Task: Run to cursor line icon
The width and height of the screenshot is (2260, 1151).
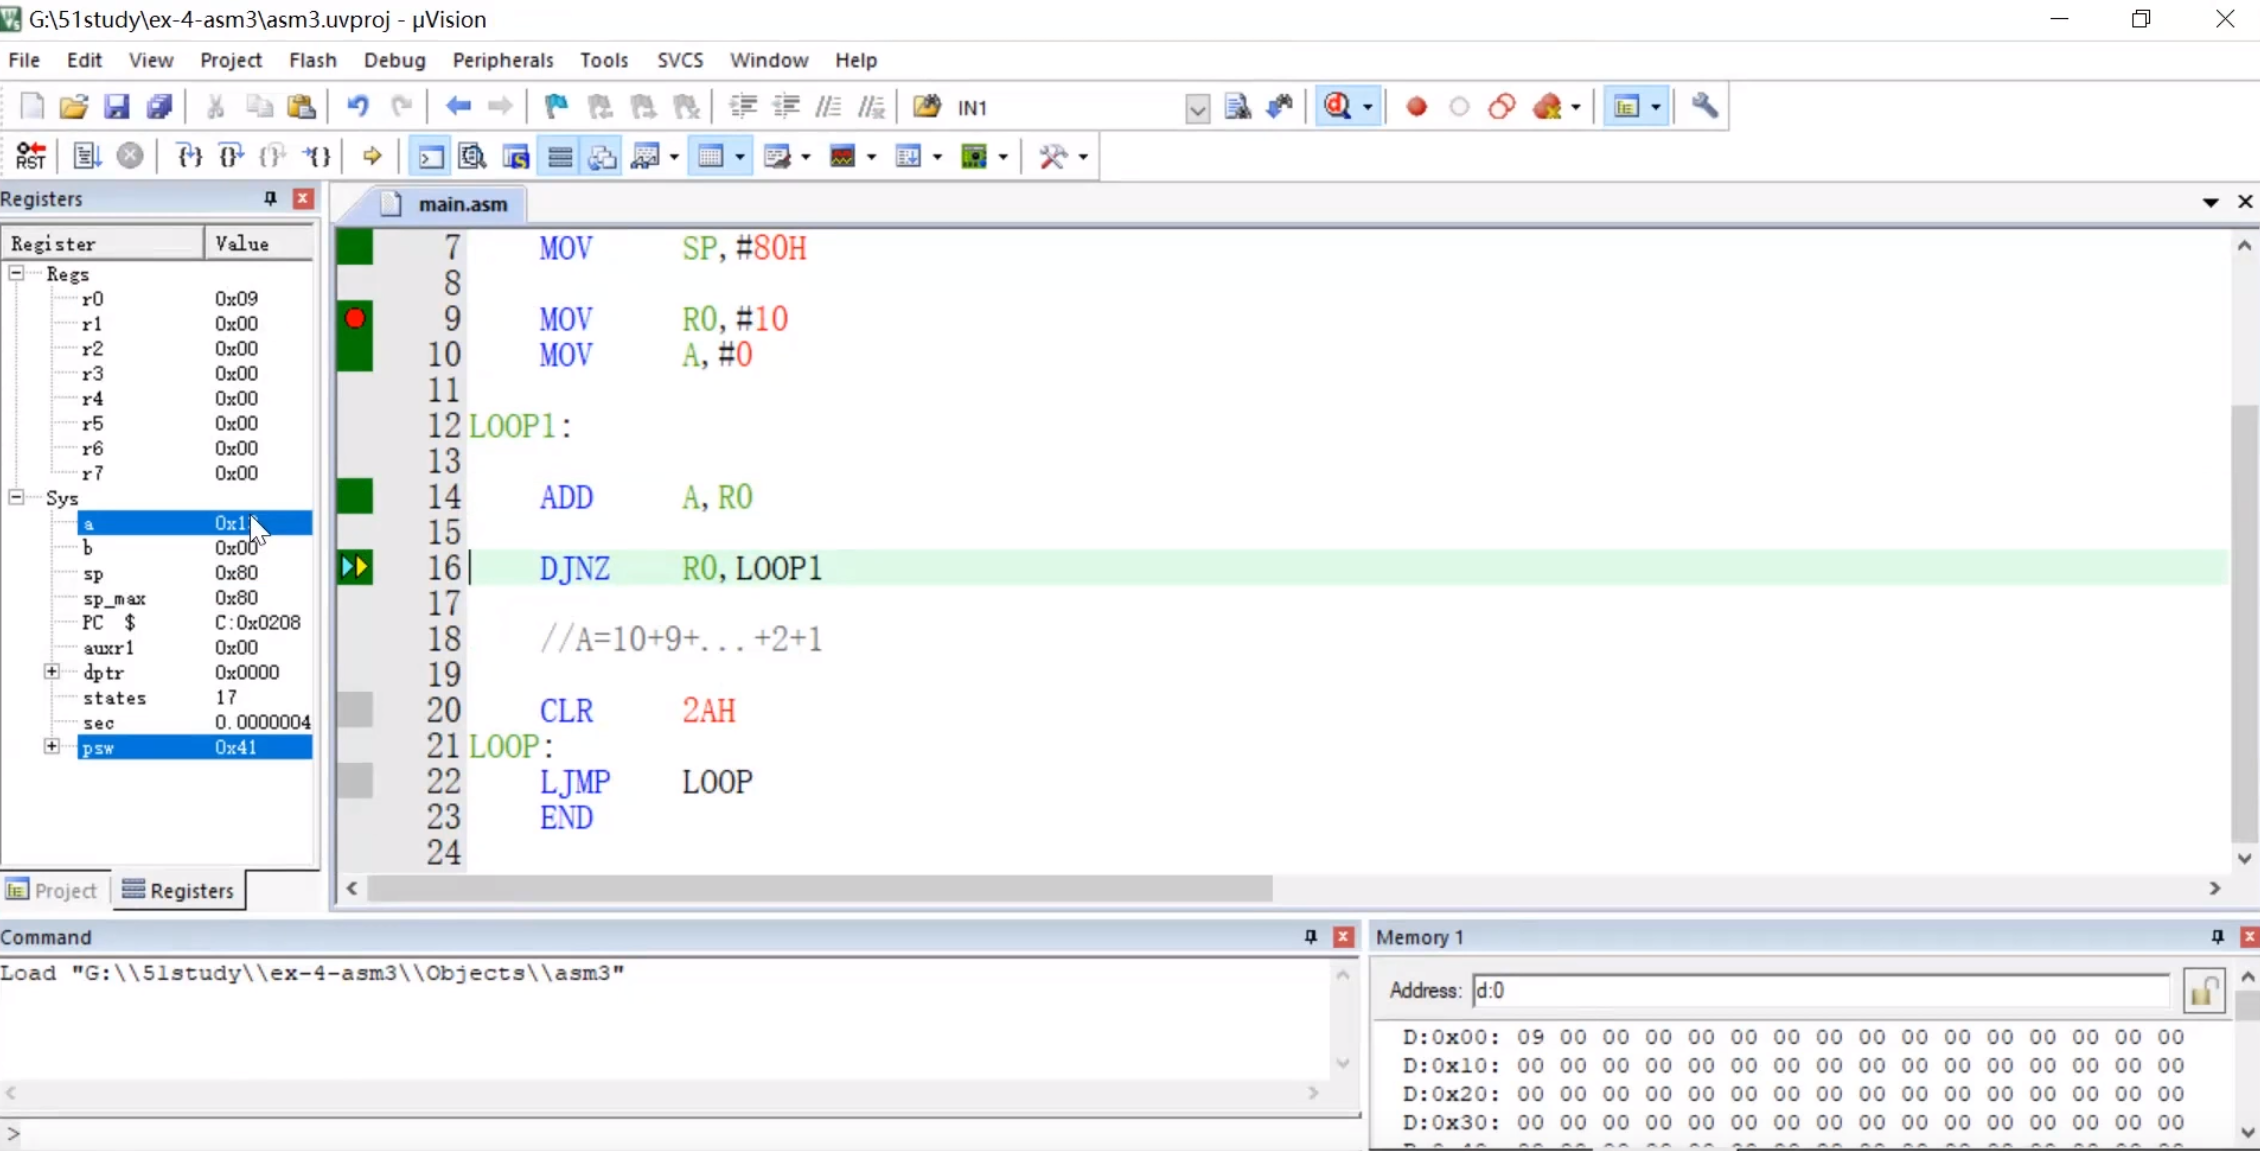Action: (318, 156)
